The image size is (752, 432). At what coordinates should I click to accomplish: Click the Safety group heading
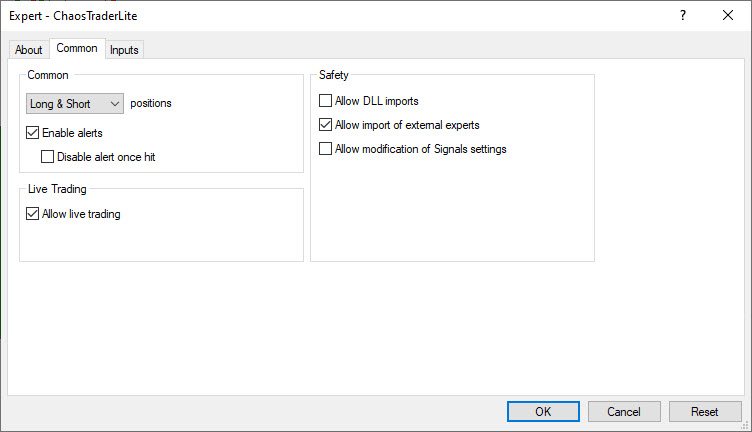(334, 75)
